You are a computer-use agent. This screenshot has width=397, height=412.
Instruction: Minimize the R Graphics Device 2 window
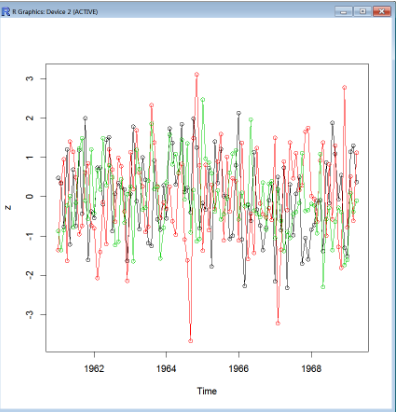[x=343, y=12]
